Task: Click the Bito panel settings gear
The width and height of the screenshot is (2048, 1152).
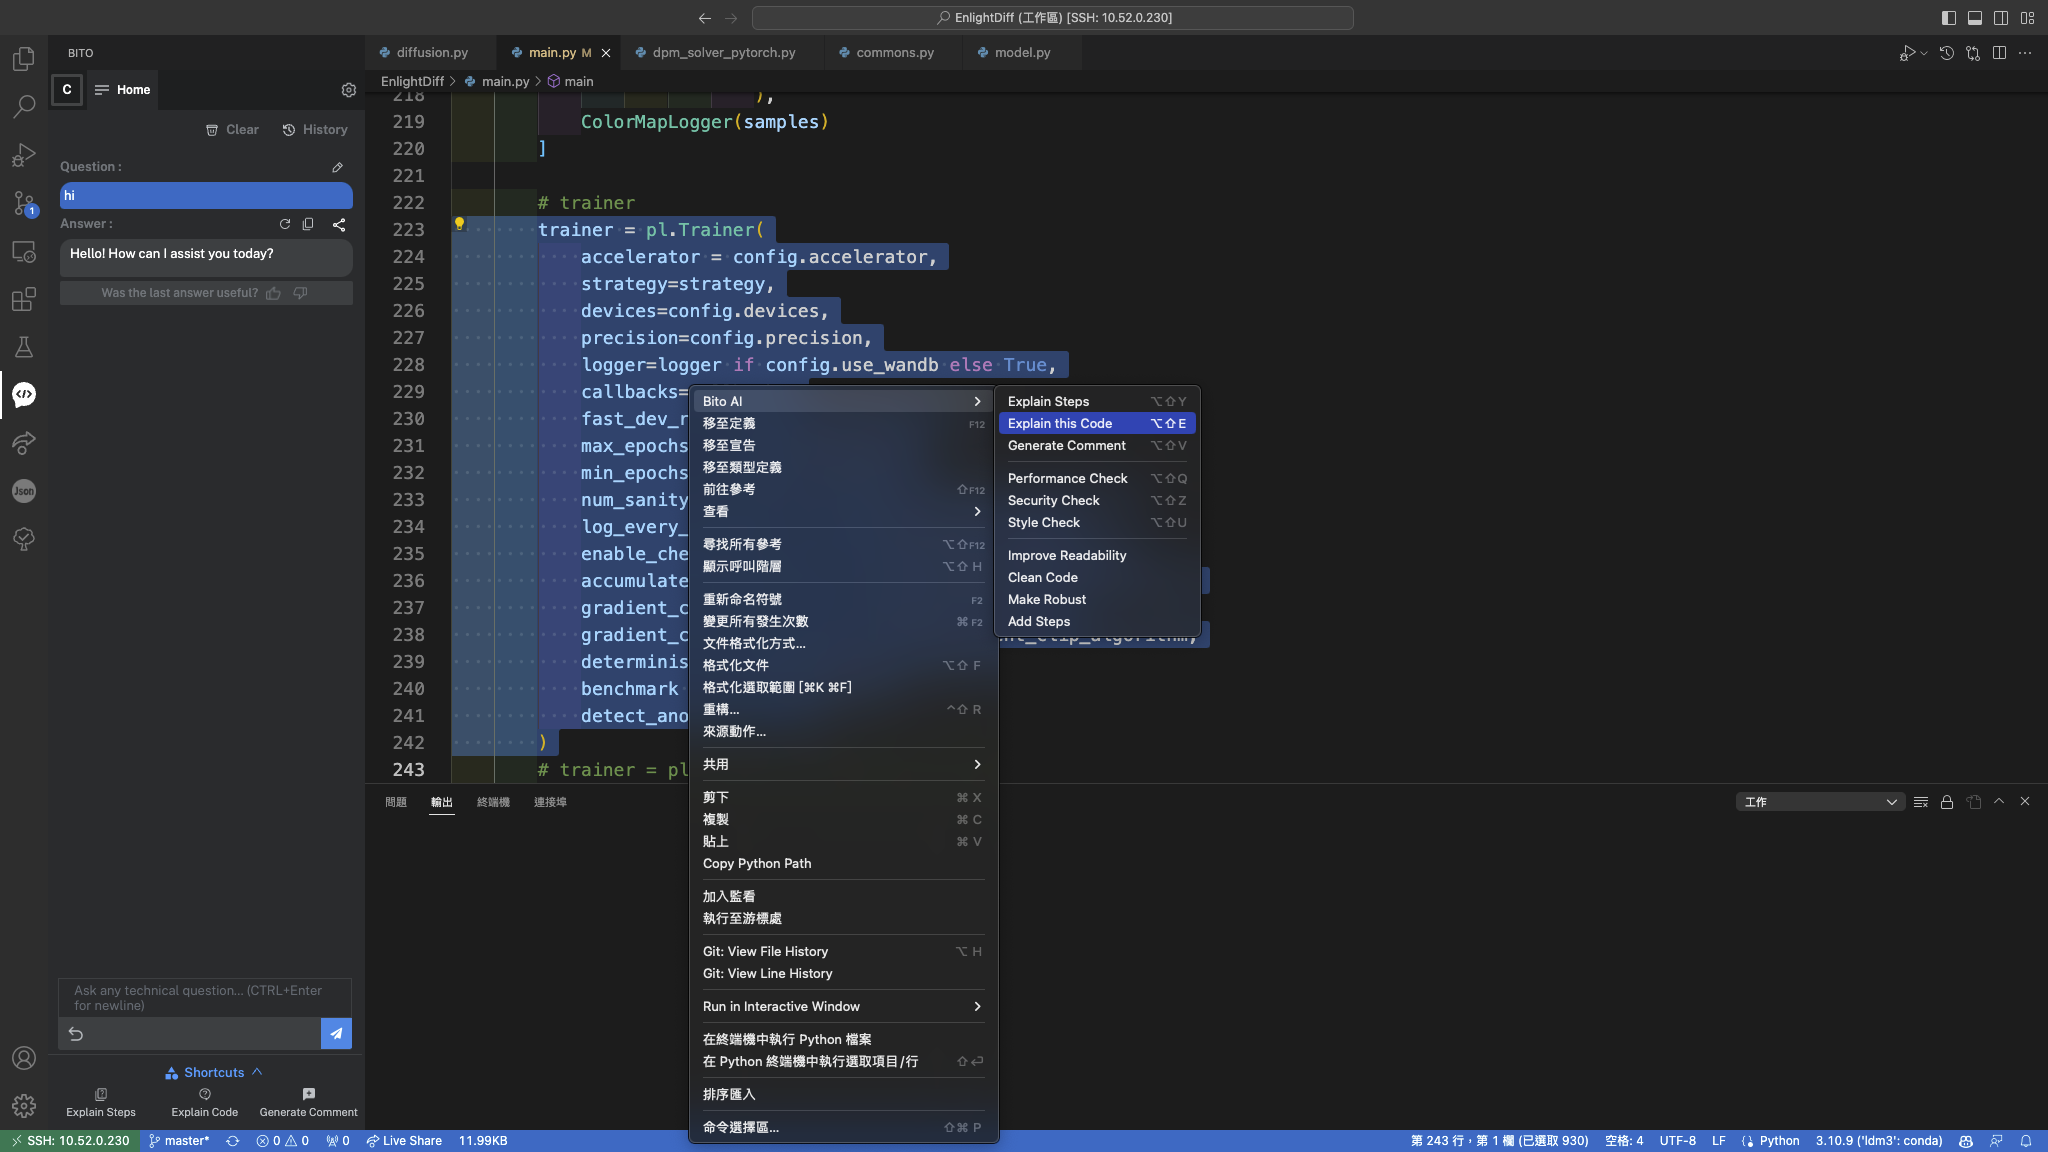Action: [x=347, y=90]
